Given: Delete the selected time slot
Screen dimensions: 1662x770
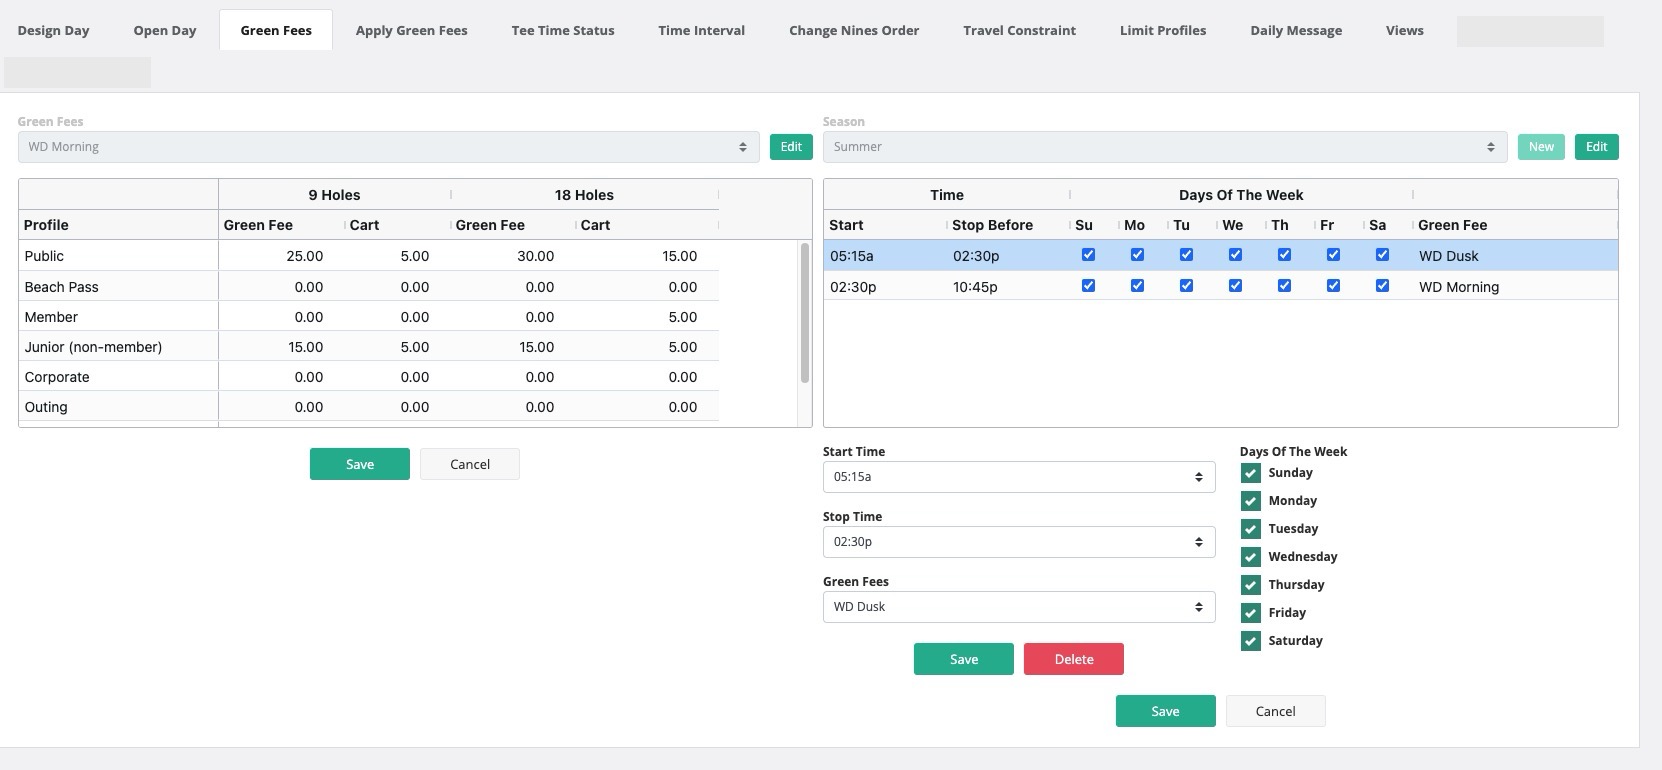Looking at the screenshot, I should [1074, 659].
